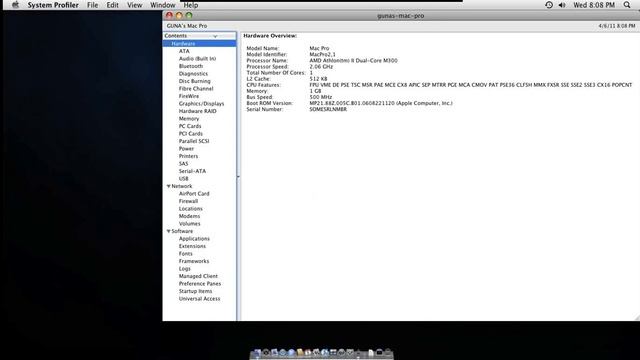Screen dimensions: 640x360
Task: Select Audio (Built In)
Action: [x=197, y=58]
